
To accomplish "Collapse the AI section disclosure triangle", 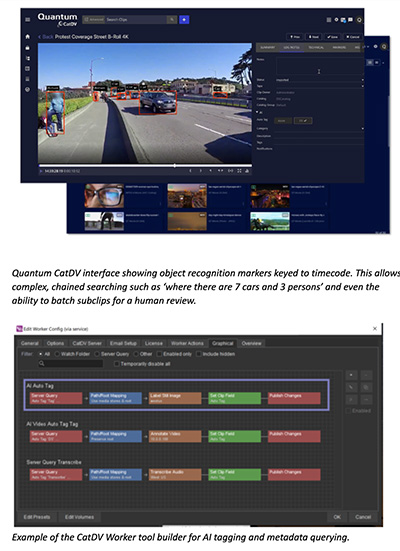I will point(257,112).
